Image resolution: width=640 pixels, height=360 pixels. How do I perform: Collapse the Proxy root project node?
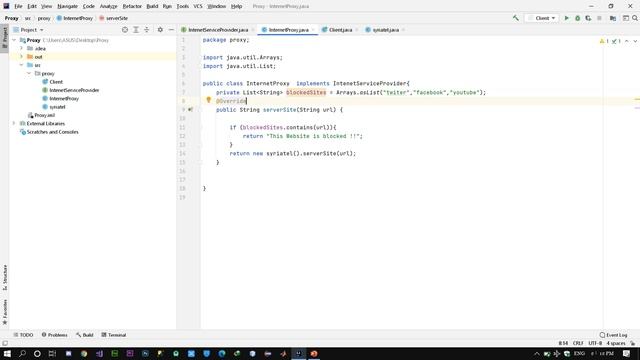point(14,40)
